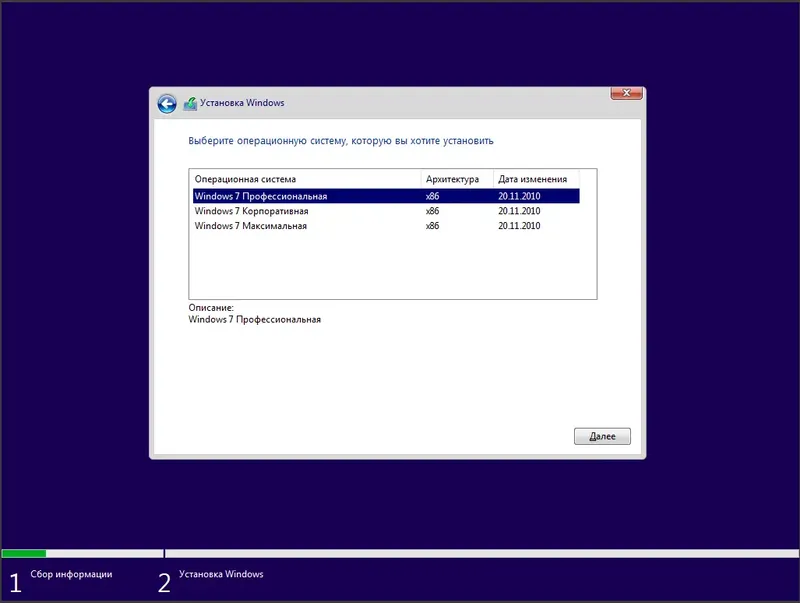Click x86 in the Корпоративная row

[x=432, y=211]
